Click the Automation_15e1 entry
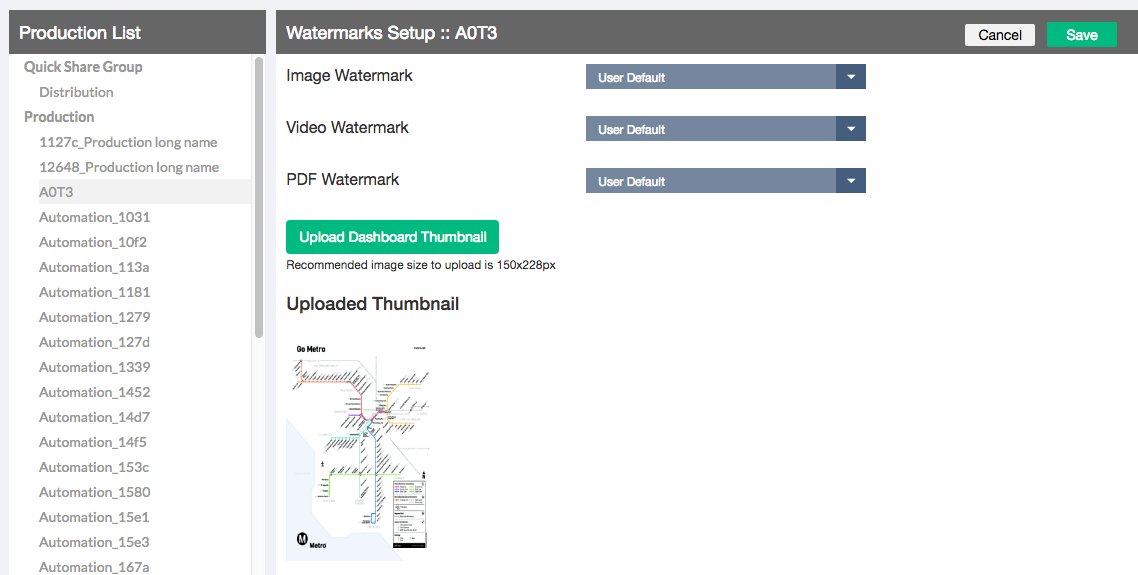 click(94, 517)
